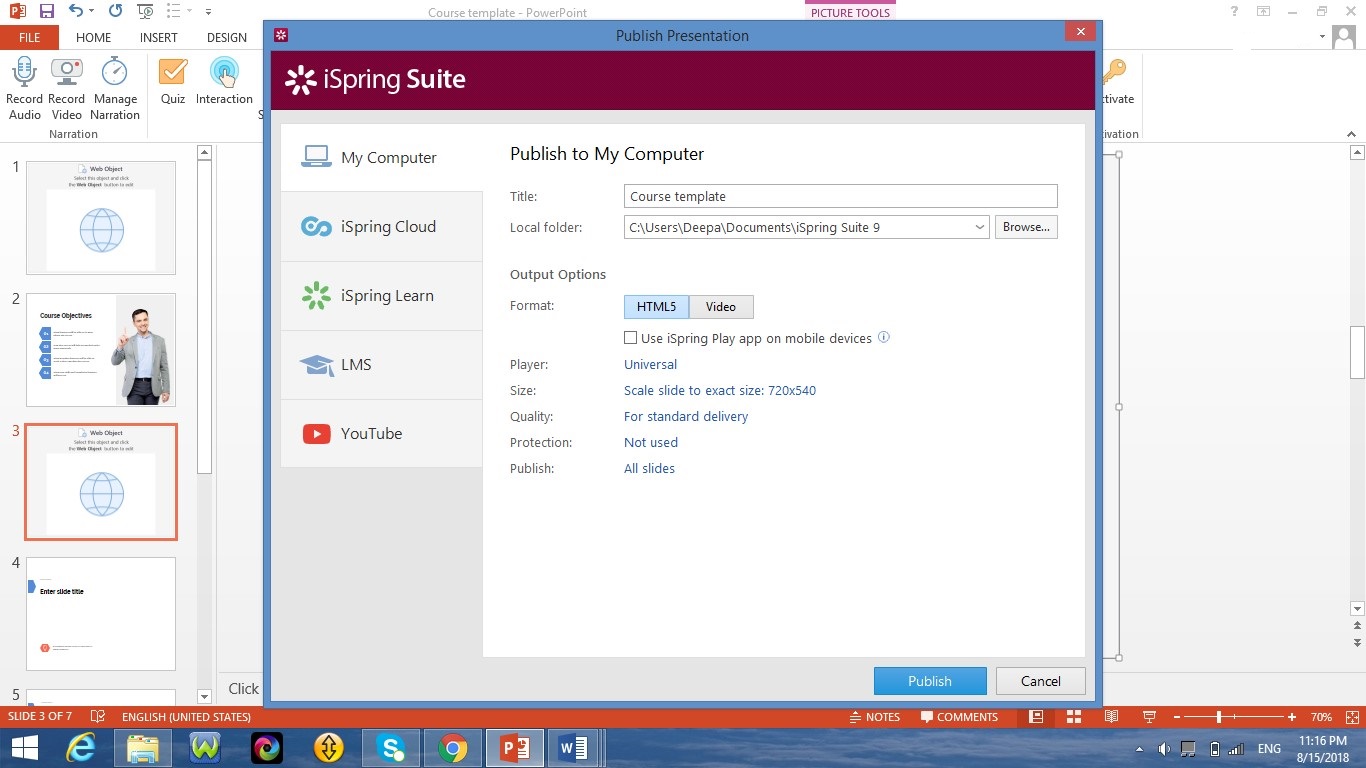Select LMS publish destination
1366x768 pixels.
381,365
